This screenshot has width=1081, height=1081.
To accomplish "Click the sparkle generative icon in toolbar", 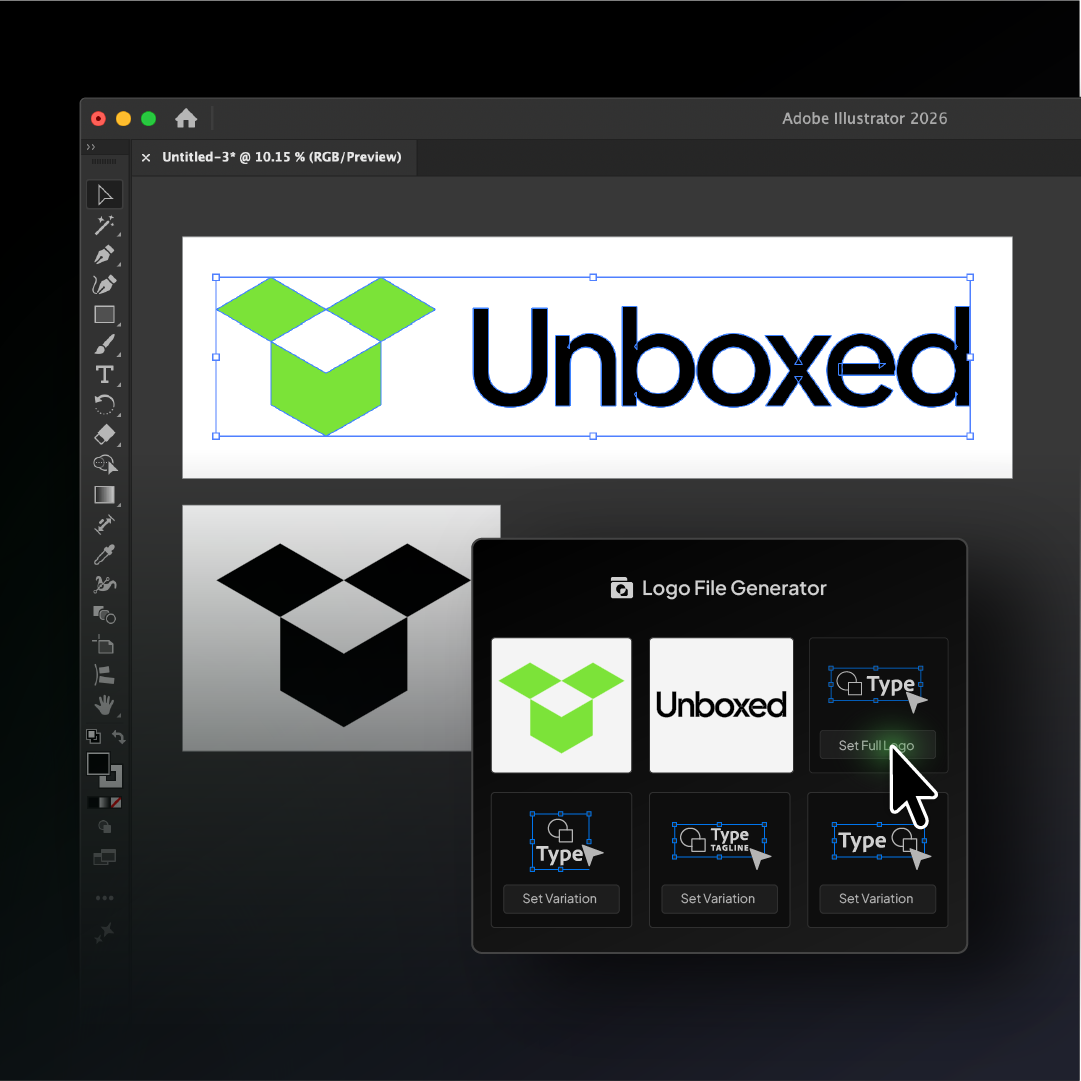I will point(105,932).
